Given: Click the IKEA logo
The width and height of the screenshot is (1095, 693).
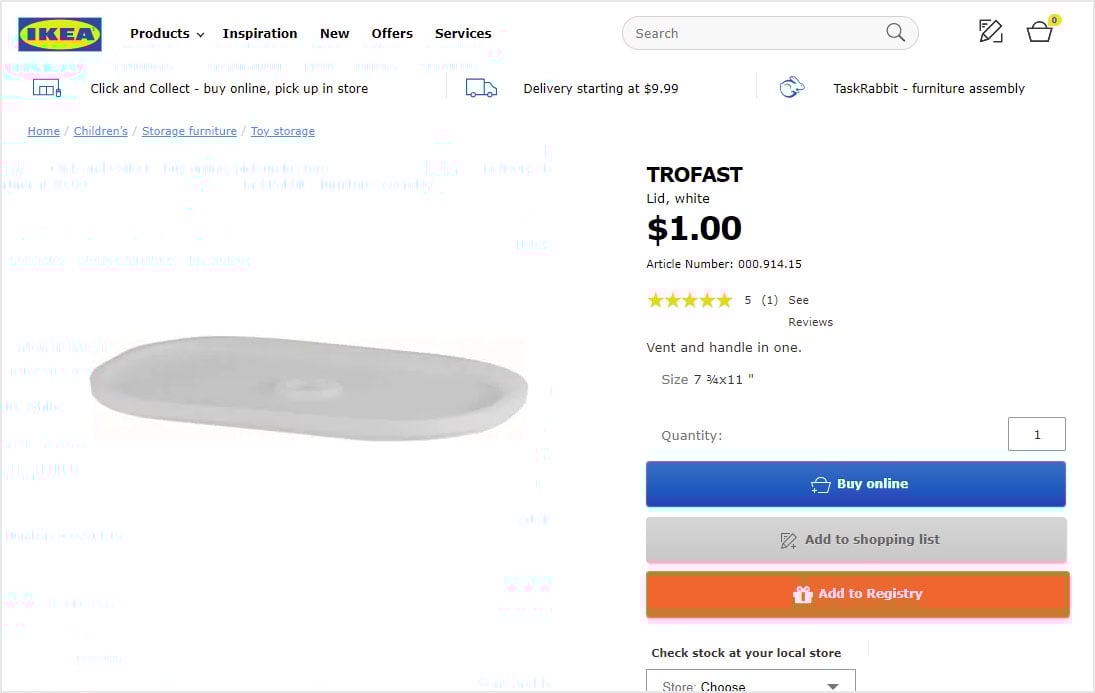Looking at the screenshot, I should [60, 34].
